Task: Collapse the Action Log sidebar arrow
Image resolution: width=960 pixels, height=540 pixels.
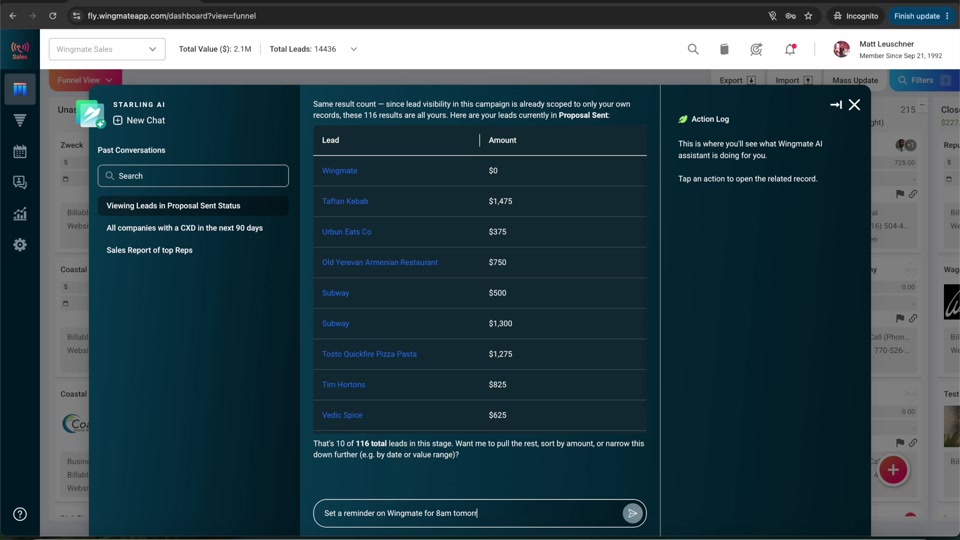Action: (836, 105)
